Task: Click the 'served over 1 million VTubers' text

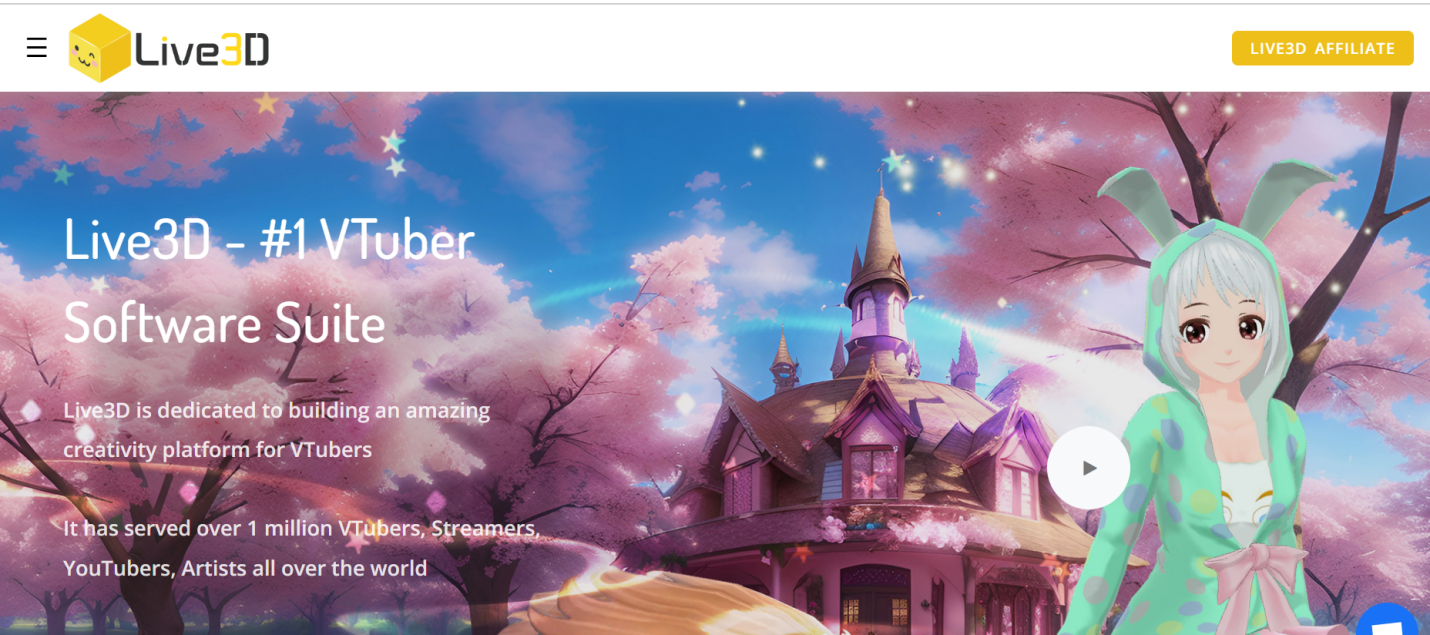Action: (x=301, y=528)
